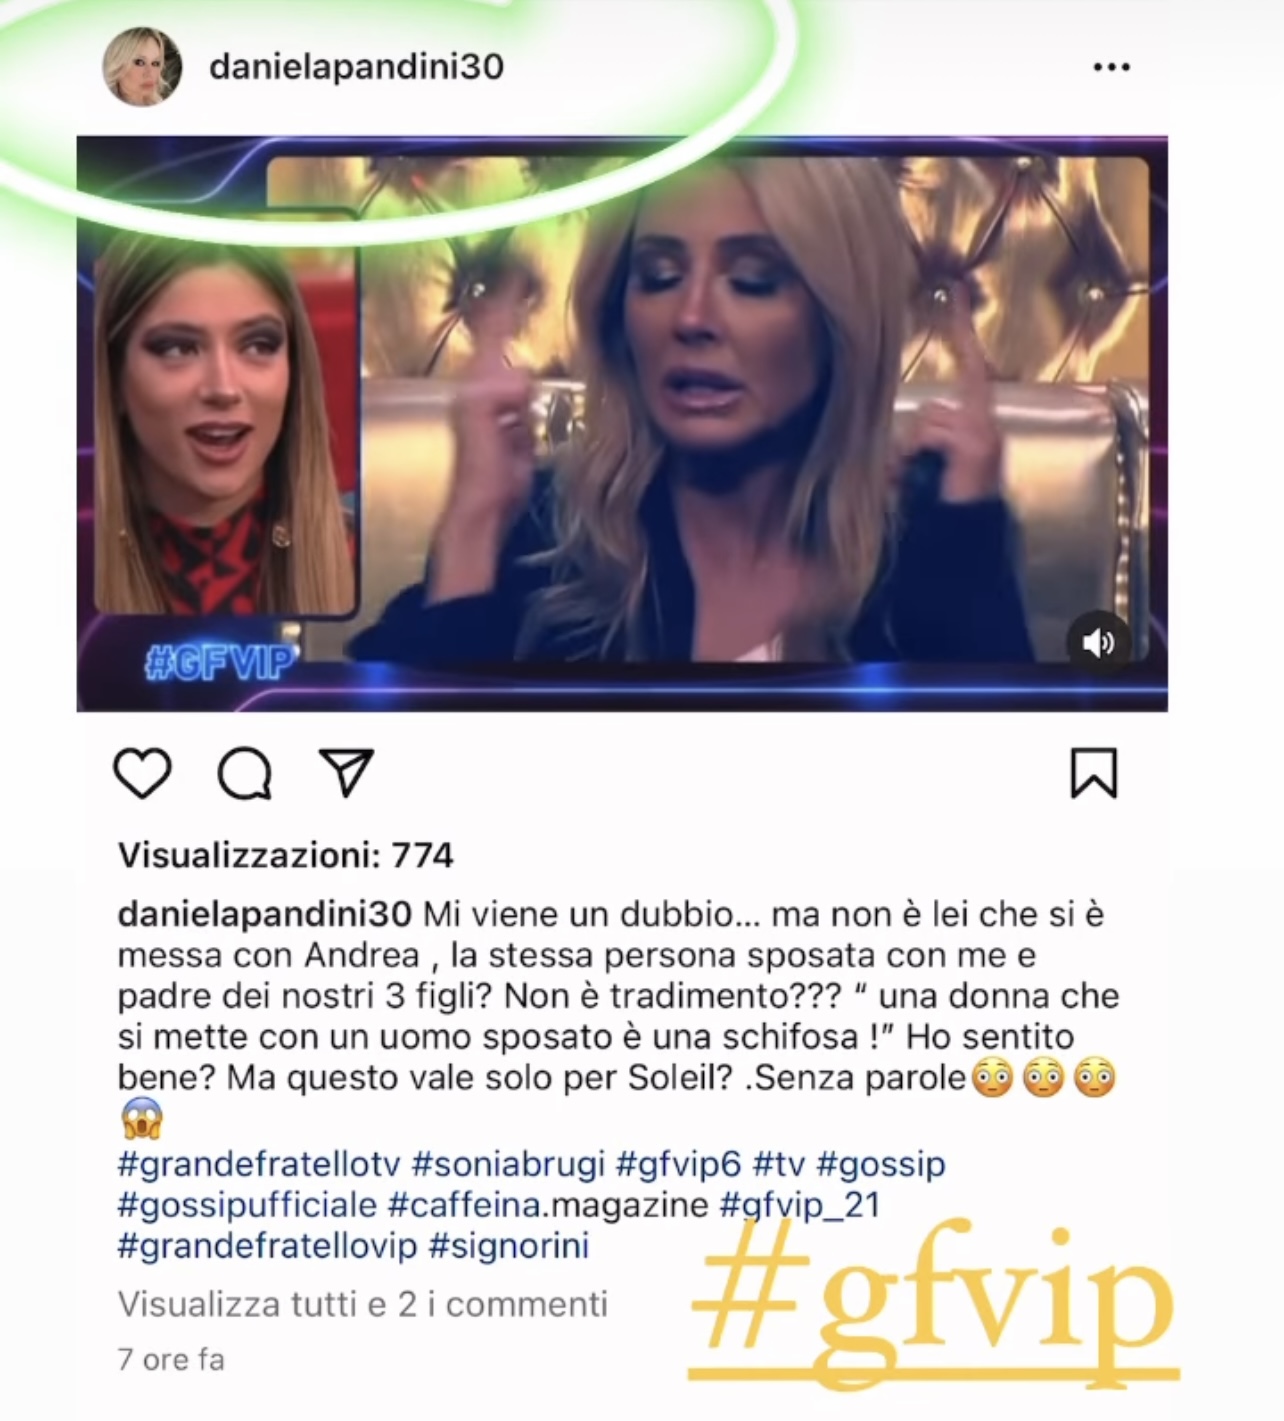Open the #gfvip6 hashtag

(678, 1164)
